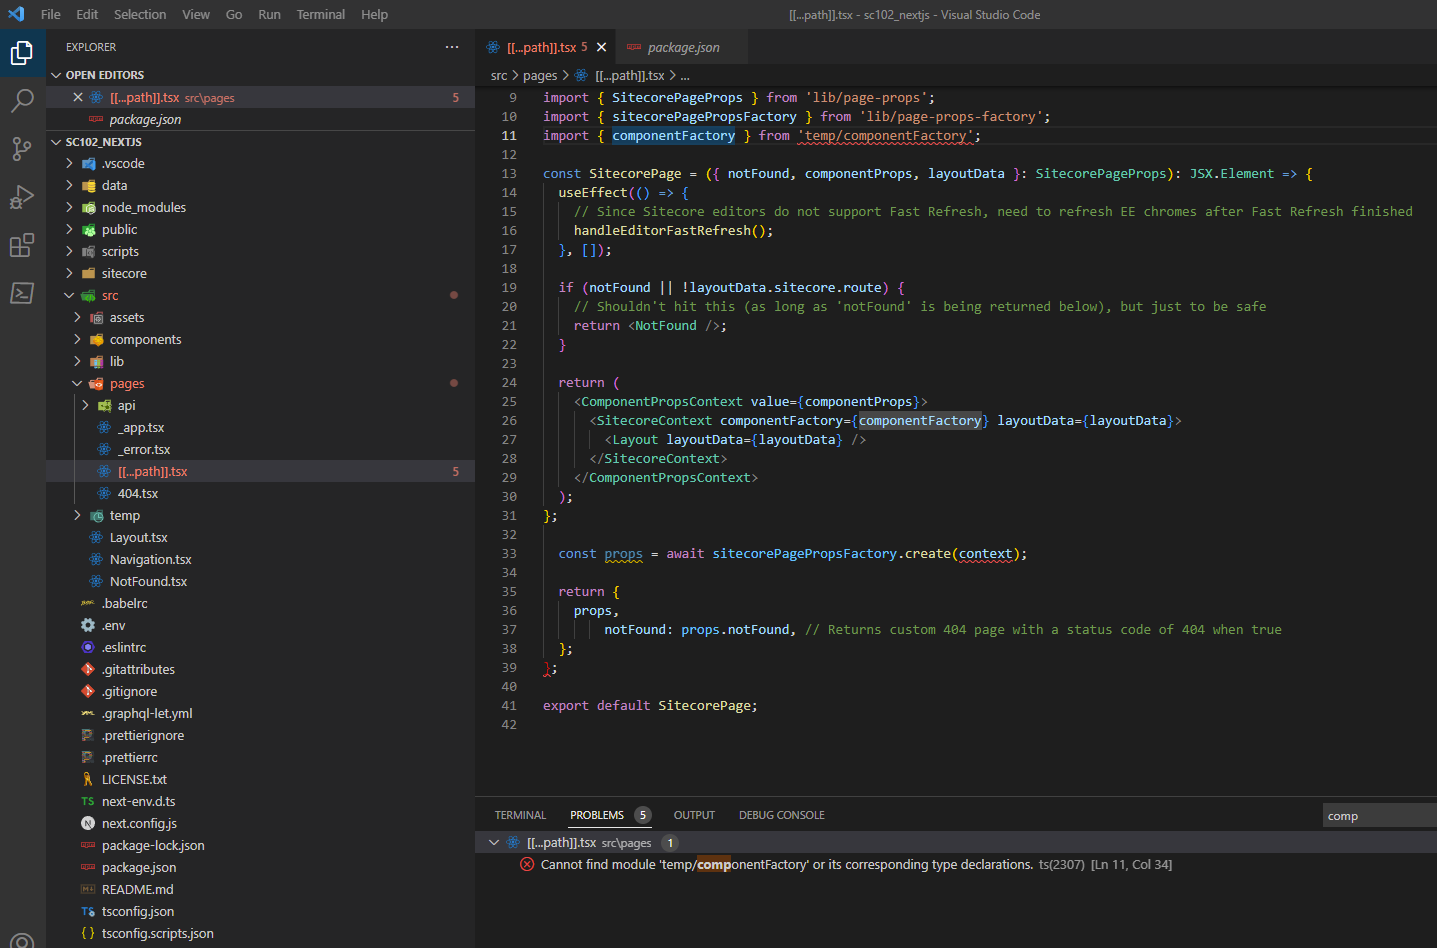This screenshot has height=948, width=1437.
Task: Expand the sitecore folder
Action: coord(260,273)
